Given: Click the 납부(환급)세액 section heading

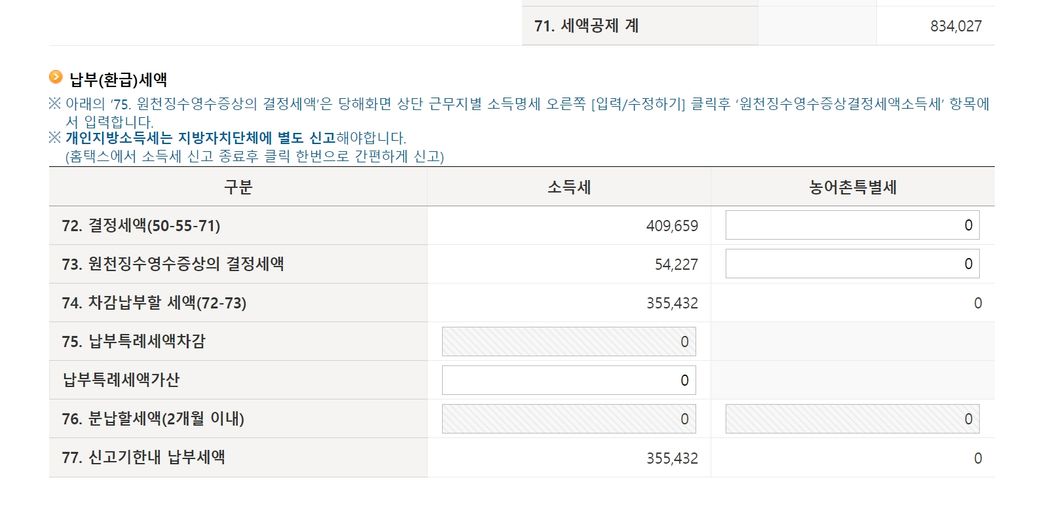Looking at the screenshot, I should point(118,78).
